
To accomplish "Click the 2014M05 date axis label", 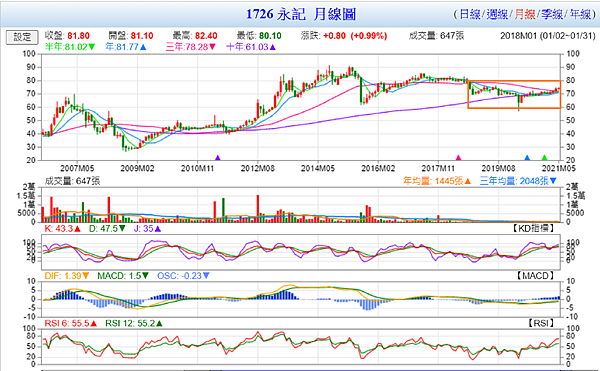I will coord(318,168).
